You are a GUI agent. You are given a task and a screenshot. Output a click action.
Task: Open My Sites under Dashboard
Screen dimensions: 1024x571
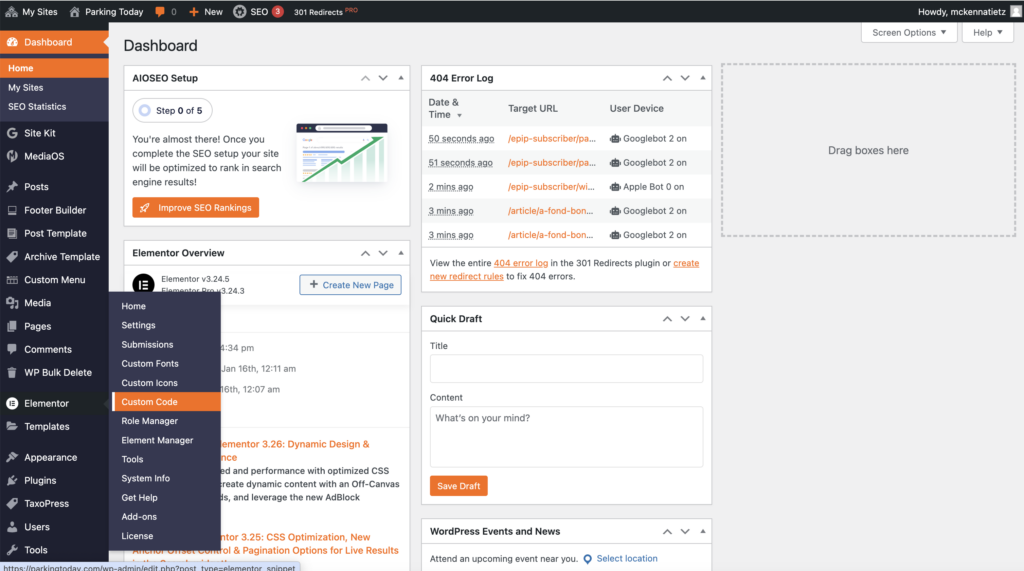pyautogui.click(x=25, y=88)
